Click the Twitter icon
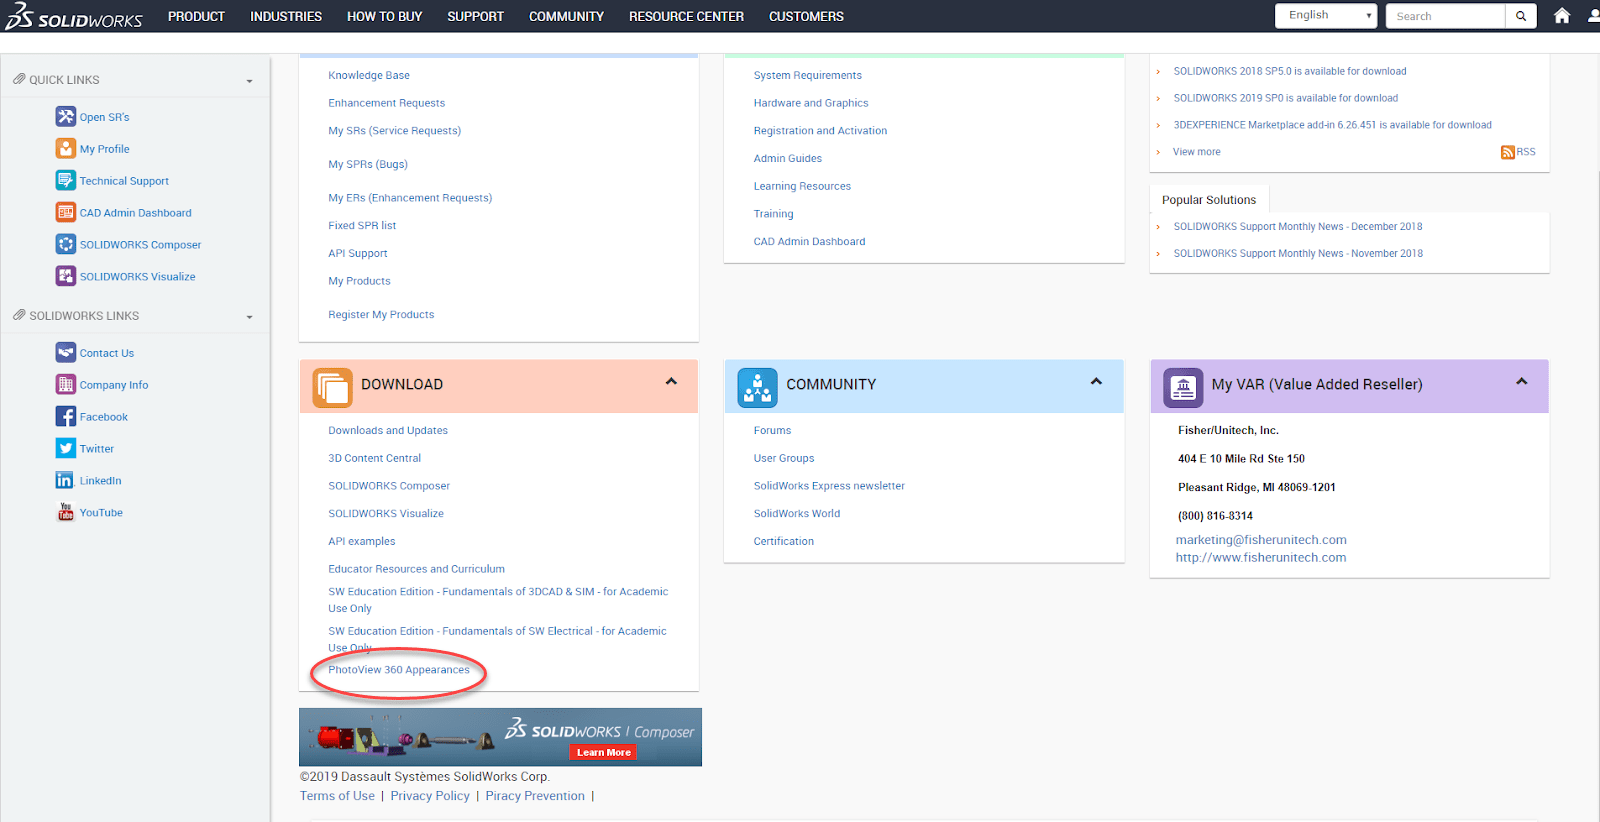Viewport: 1600px width, 822px height. click(66, 448)
